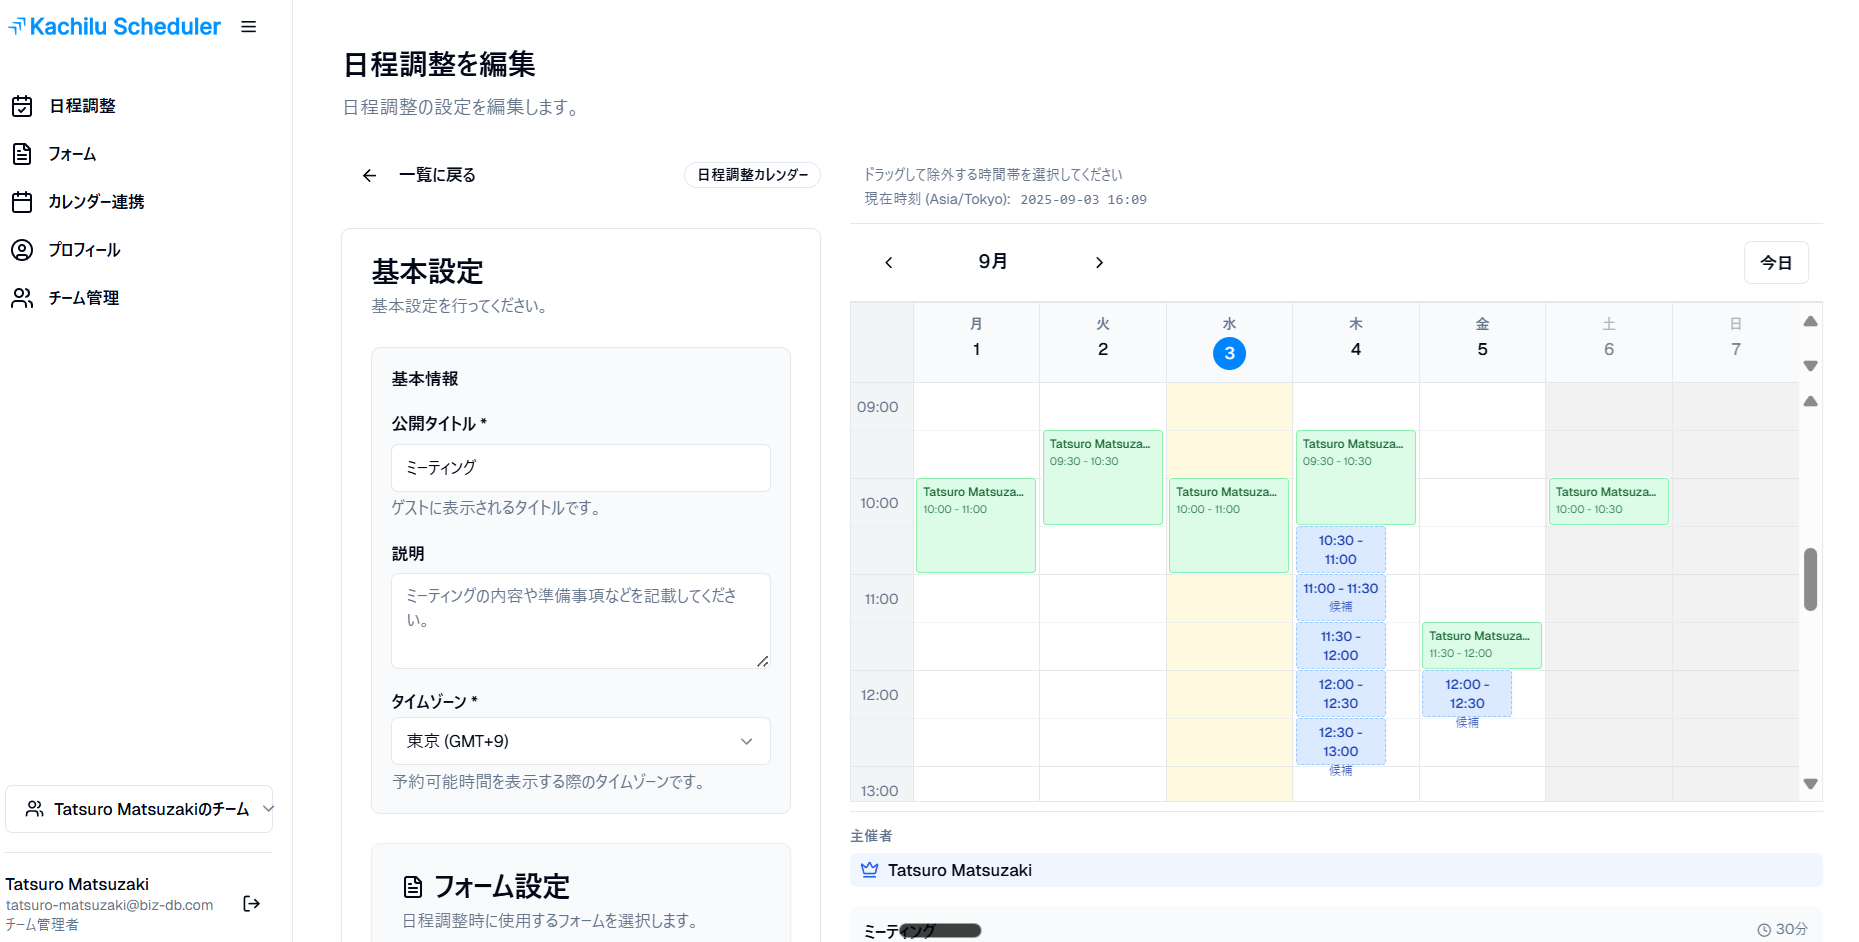
Task: Expand the Tatsuro Matsuzakiのチーム selector chevron
Action: [x=267, y=809]
